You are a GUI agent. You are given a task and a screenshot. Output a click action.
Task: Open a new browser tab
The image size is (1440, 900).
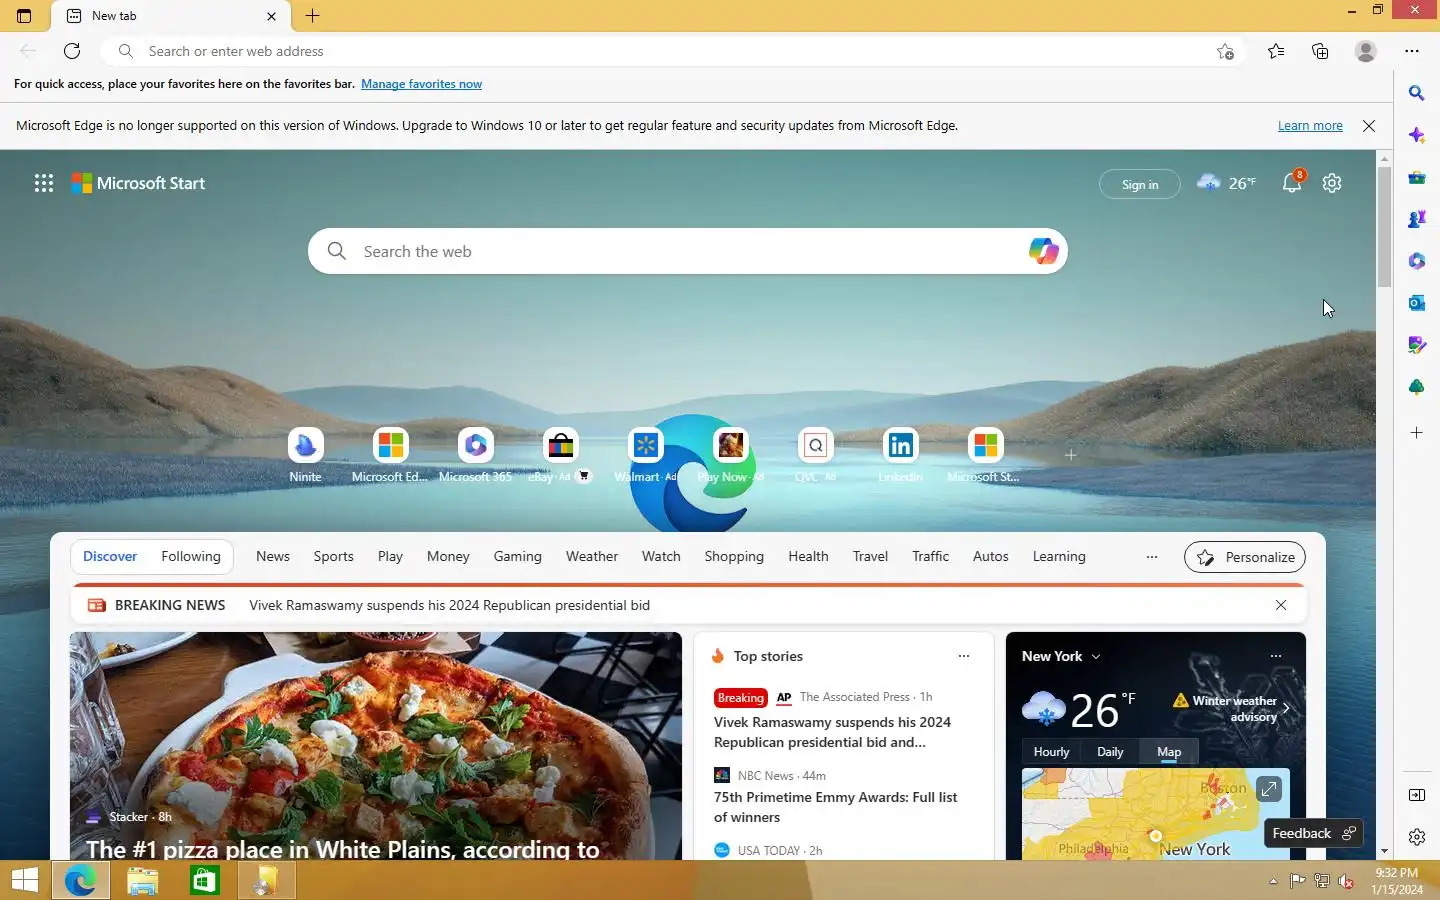click(312, 16)
